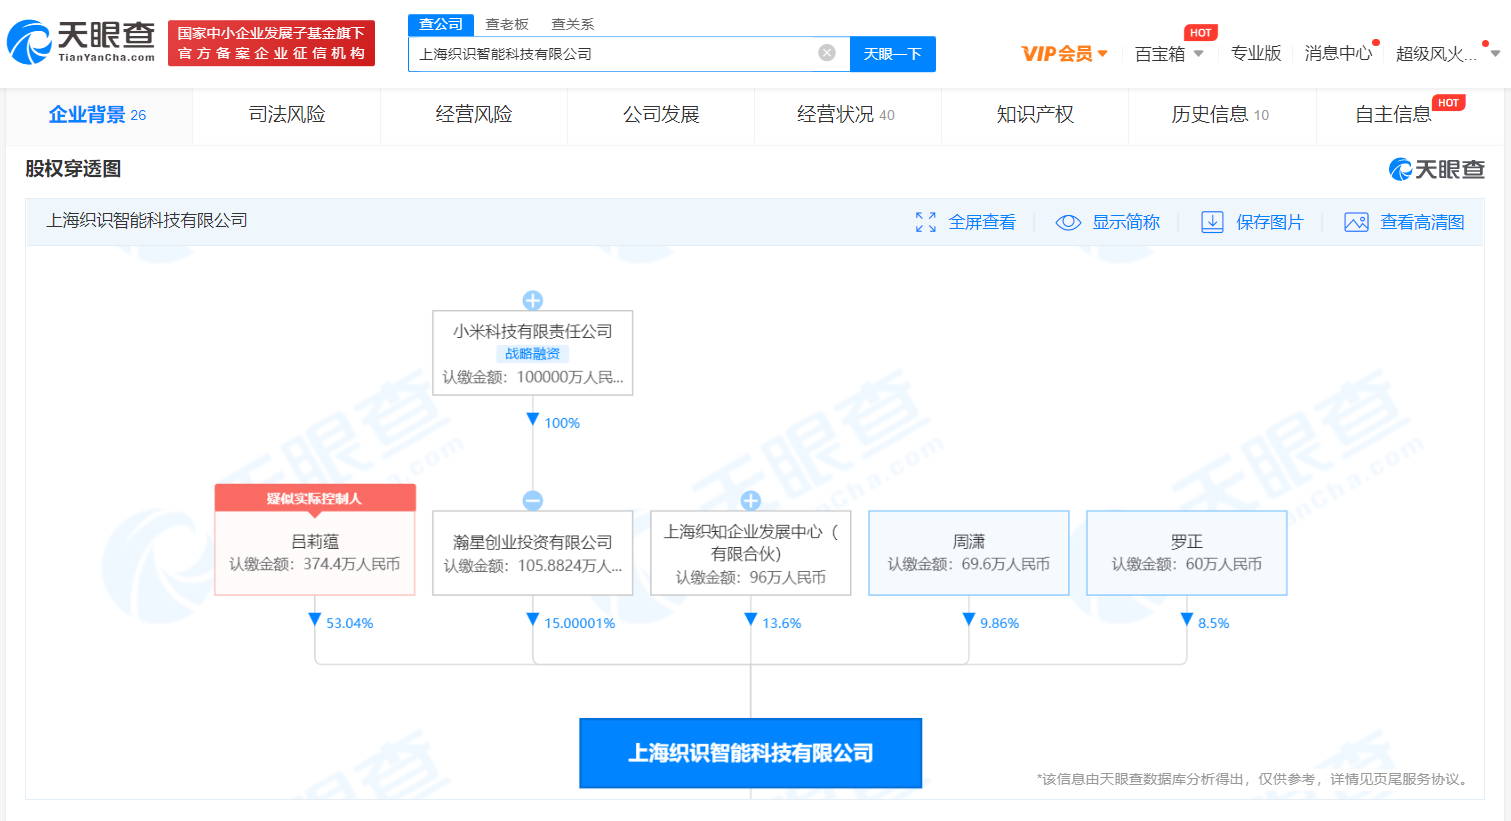Click the 周潇 shareholder node
This screenshot has width=1511, height=821.
(x=969, y=553)
